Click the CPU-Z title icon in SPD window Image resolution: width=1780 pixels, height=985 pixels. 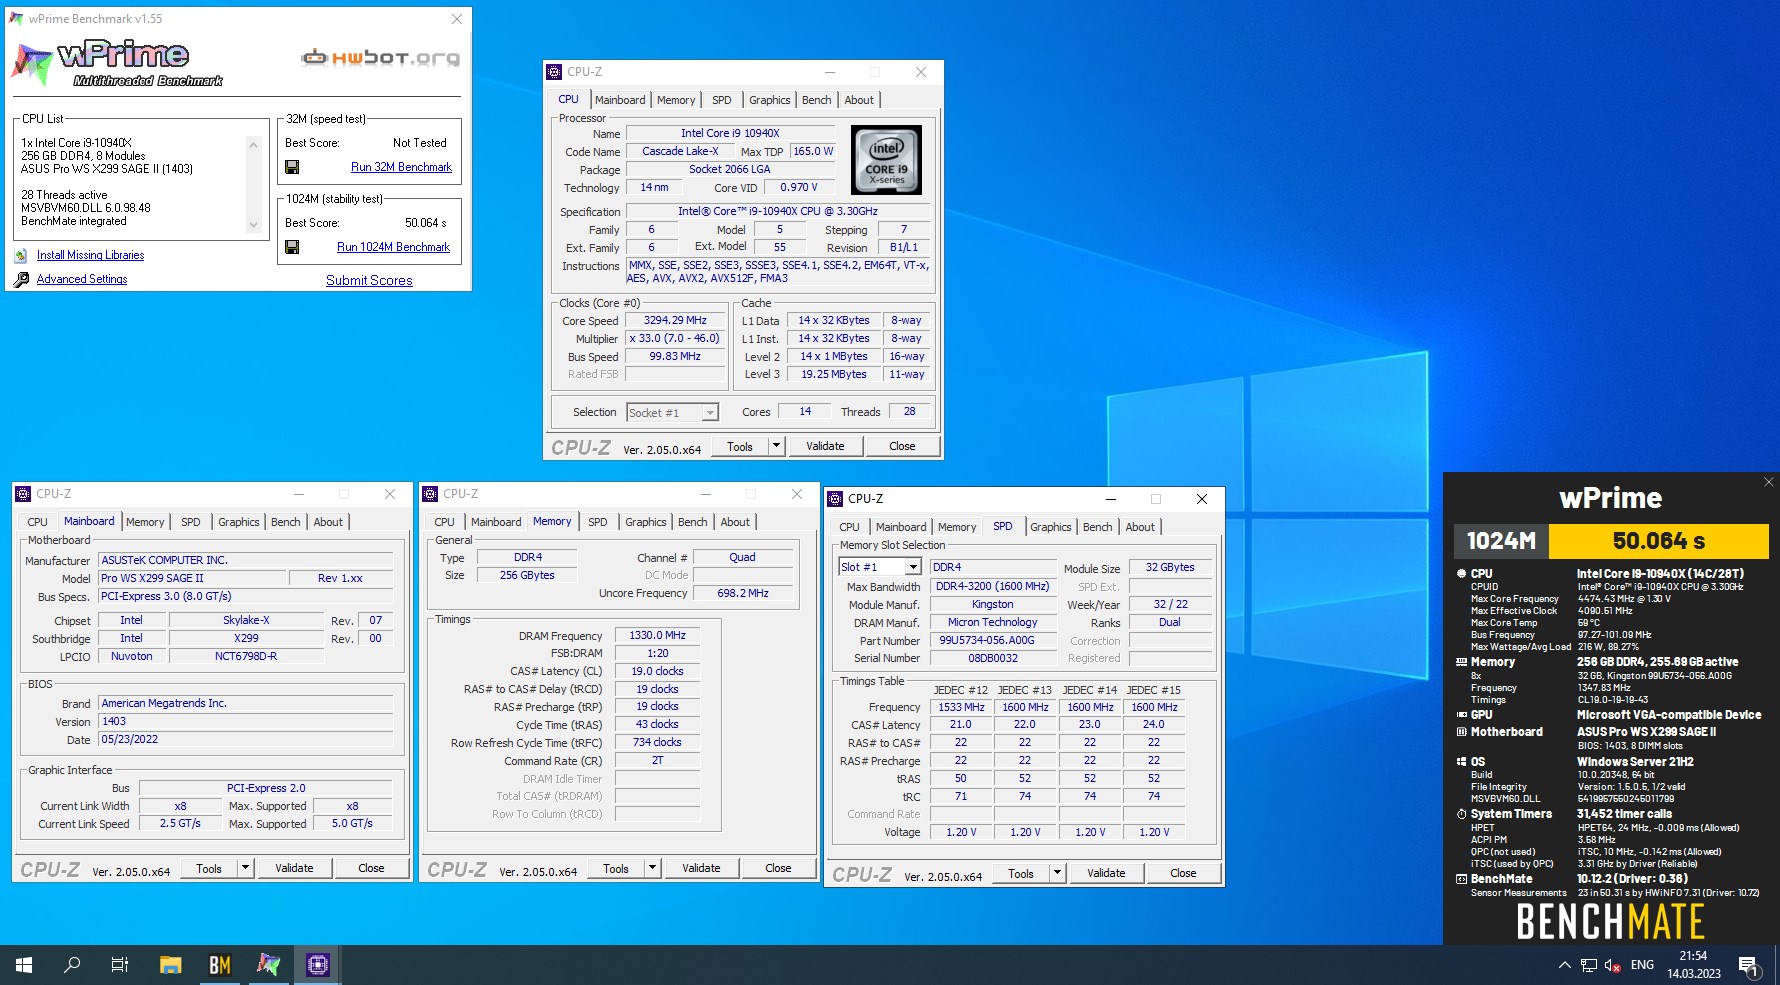tap(835, 499)
